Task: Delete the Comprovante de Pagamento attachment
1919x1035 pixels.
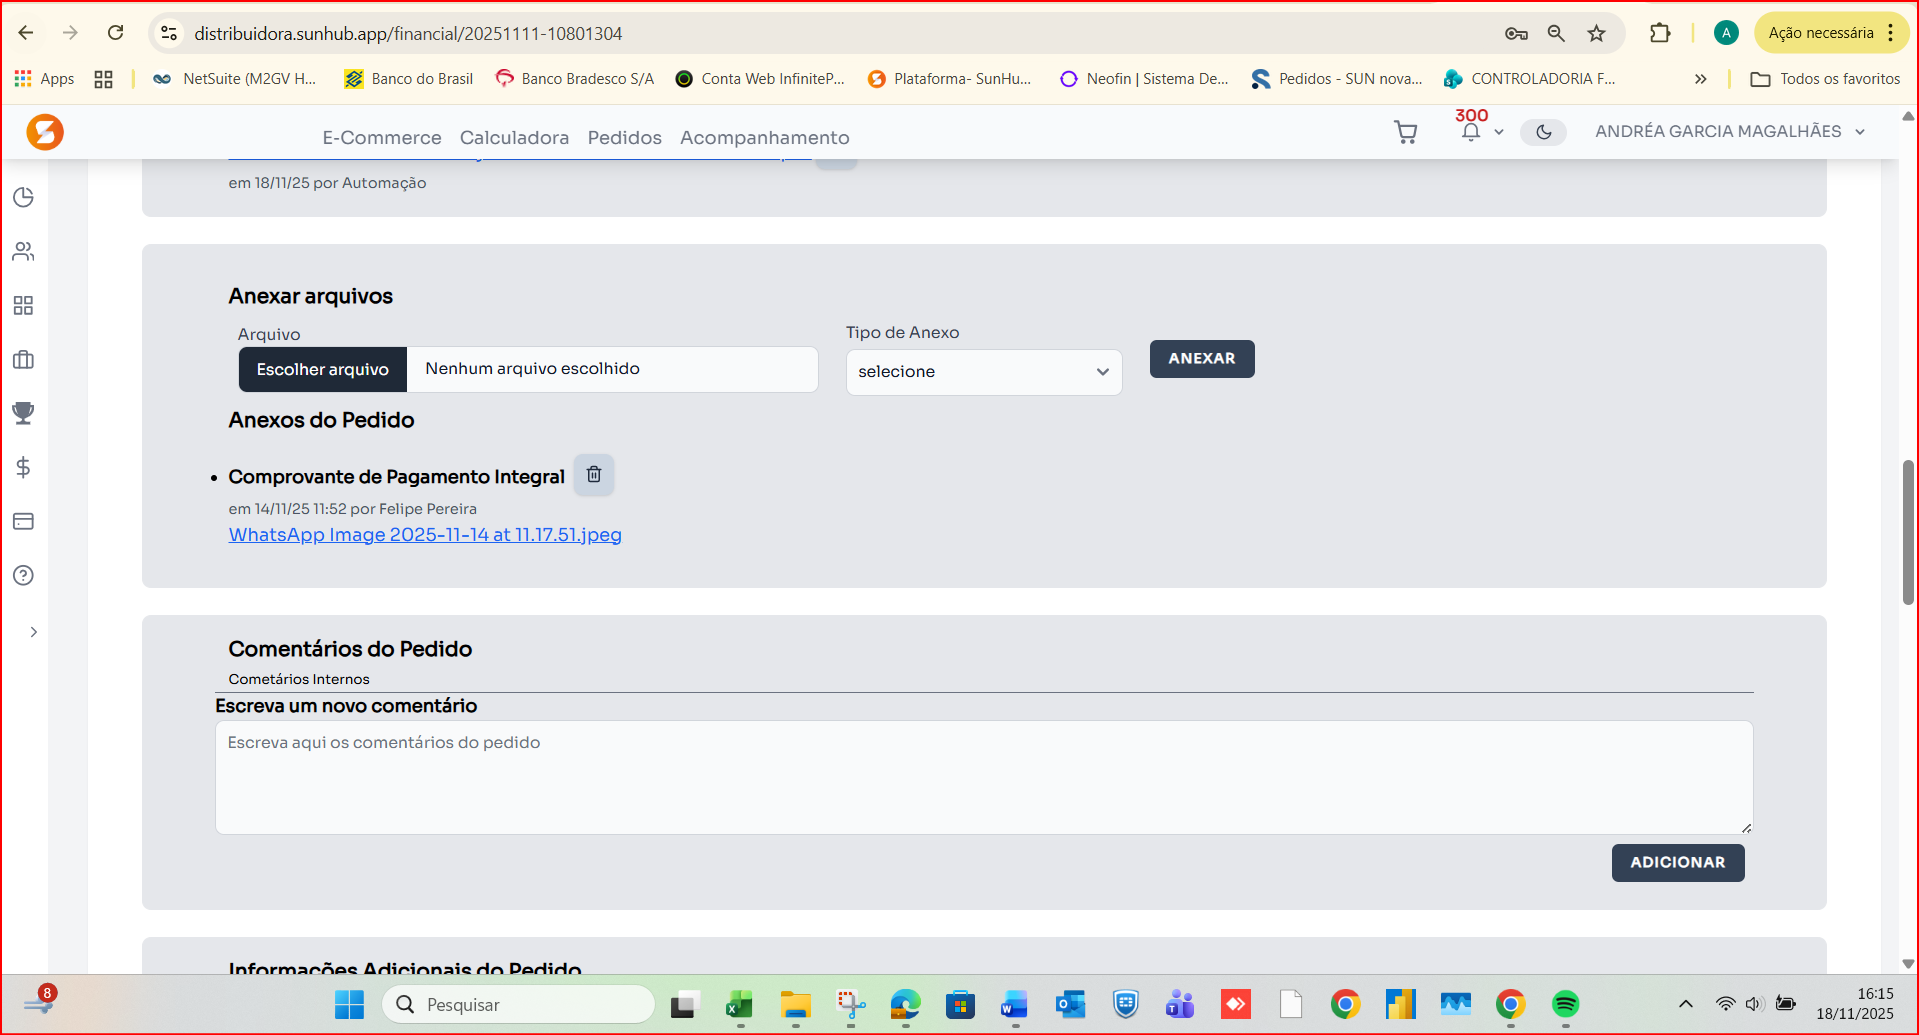Action: click(x=593, y=475)
